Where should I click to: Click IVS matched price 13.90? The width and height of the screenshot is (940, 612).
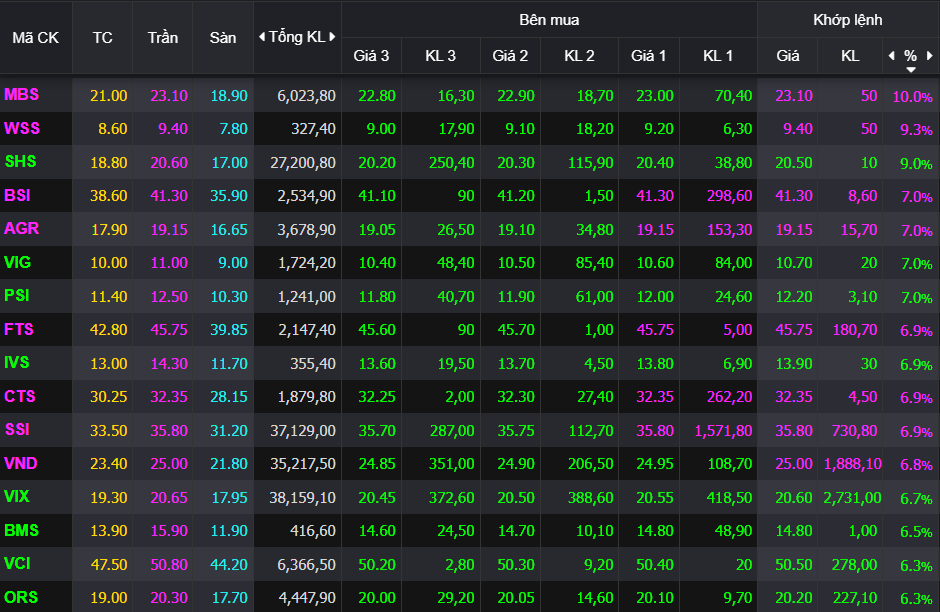794,364
